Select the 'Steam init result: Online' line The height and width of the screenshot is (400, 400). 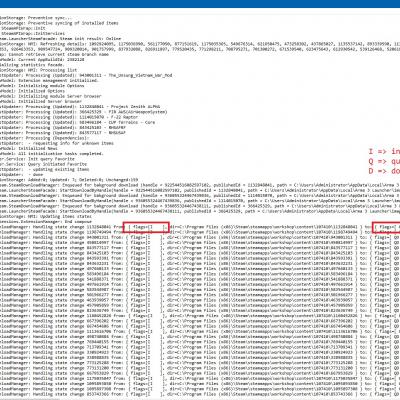tap(60, 39)
